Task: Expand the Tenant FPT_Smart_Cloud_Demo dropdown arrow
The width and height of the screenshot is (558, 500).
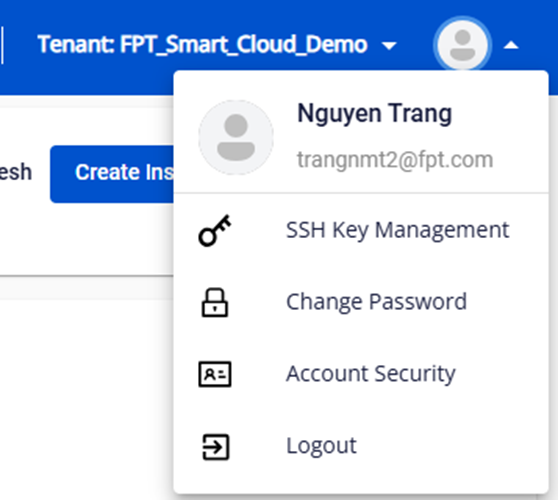Action: (x=389, y=46)
